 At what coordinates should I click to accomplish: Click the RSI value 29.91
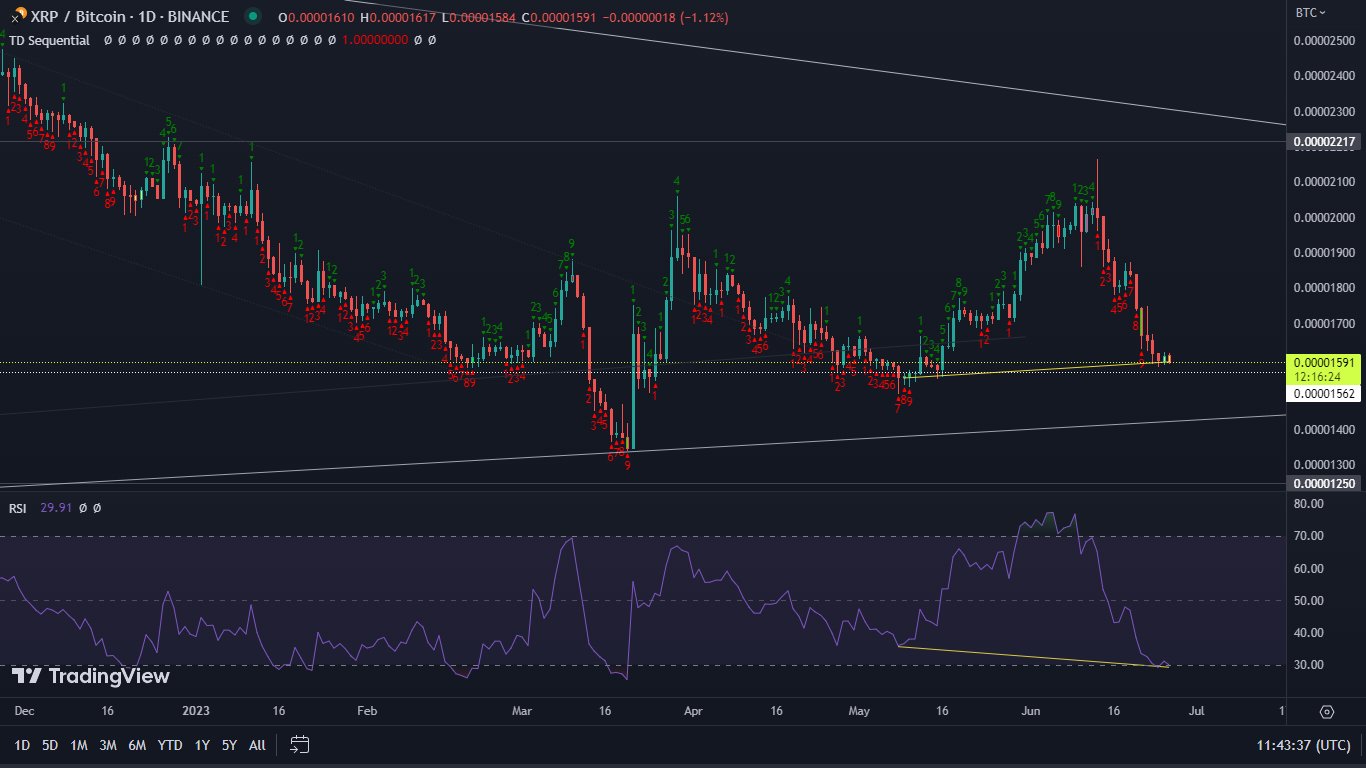pyautogui.click(x=54, y=508)
